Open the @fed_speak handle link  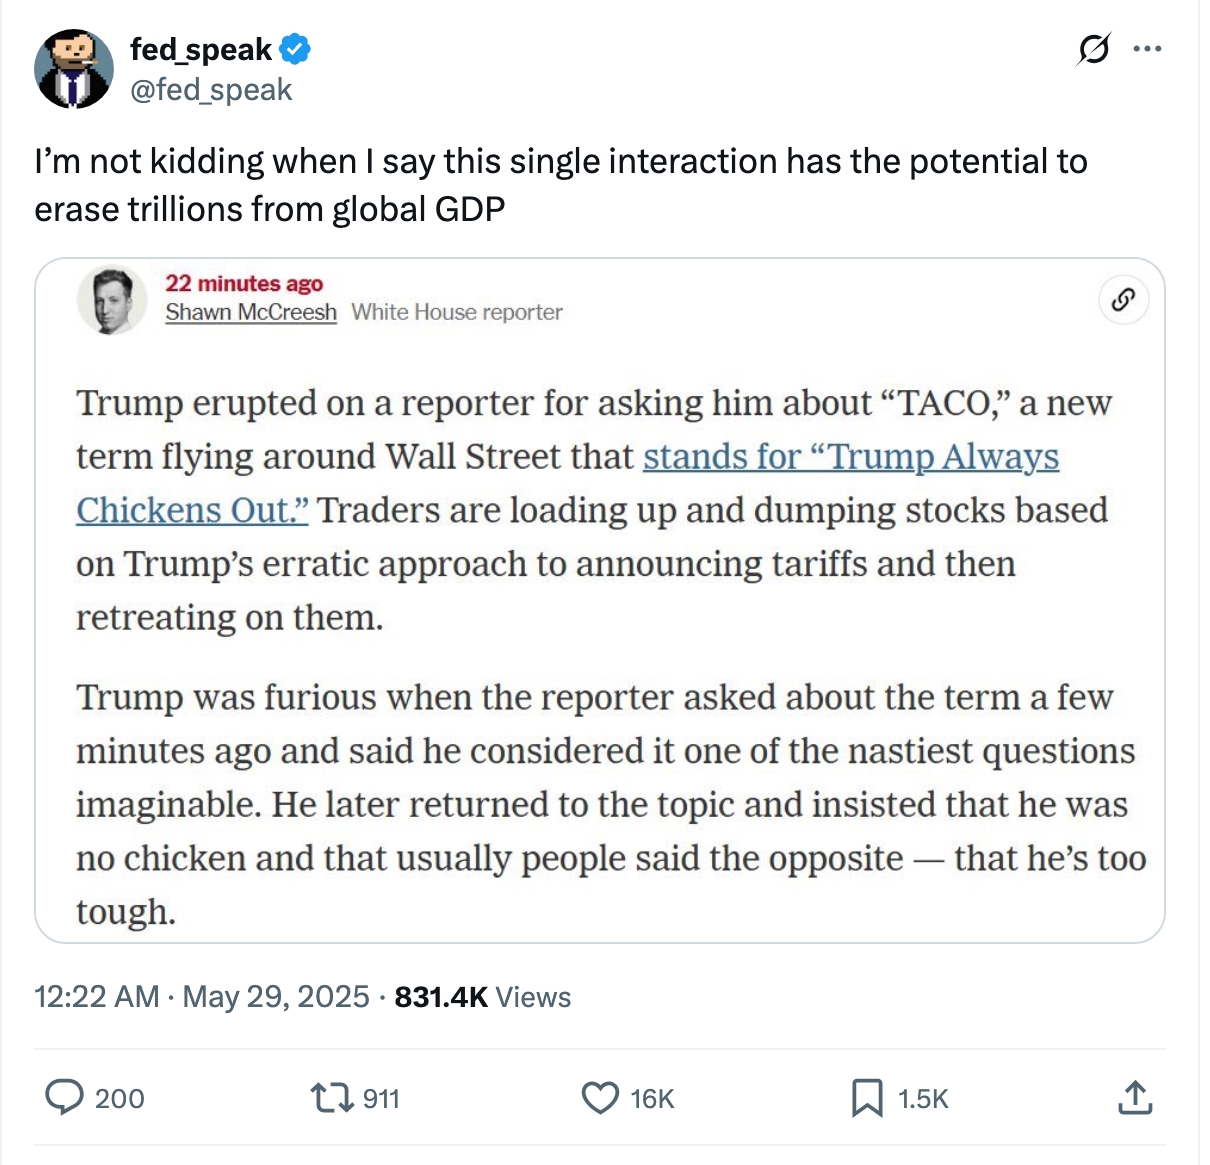pyautogui.click(x=211, y=90)
